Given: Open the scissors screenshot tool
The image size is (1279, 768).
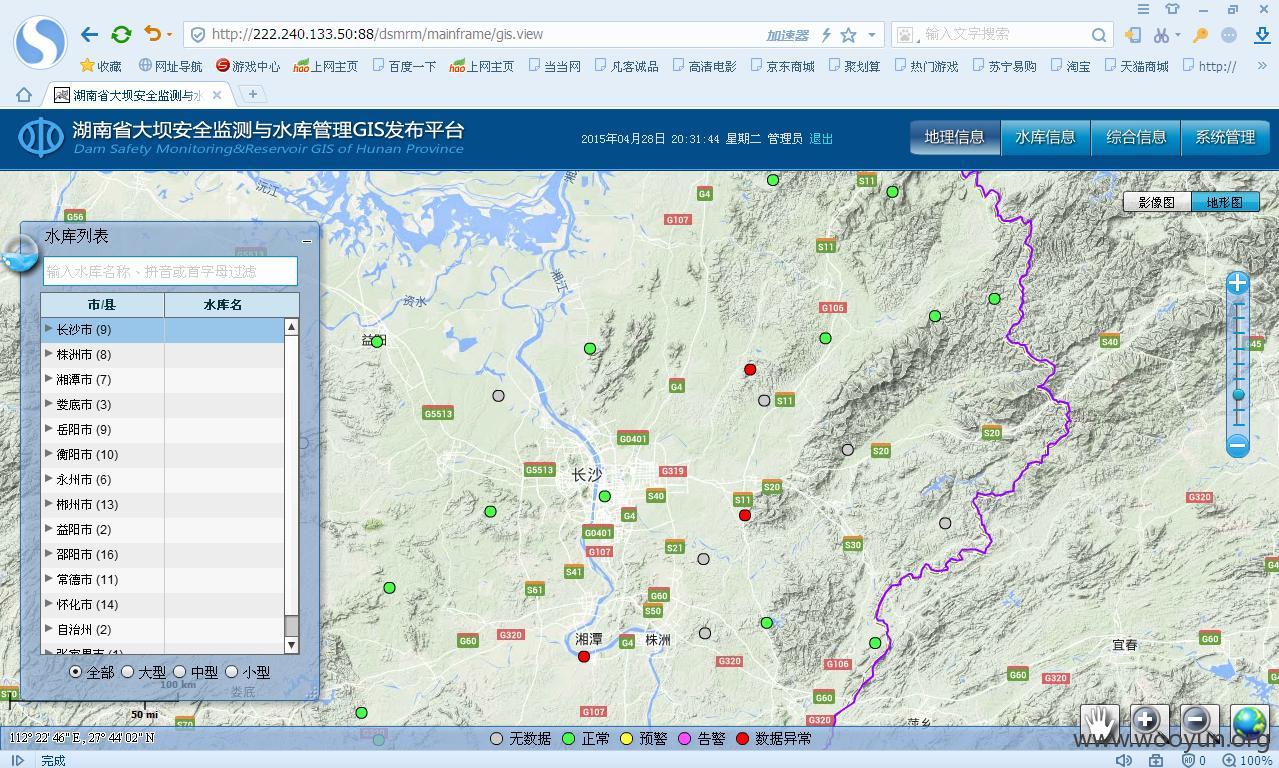Looking at the screenshot, I should (1160, 35).
